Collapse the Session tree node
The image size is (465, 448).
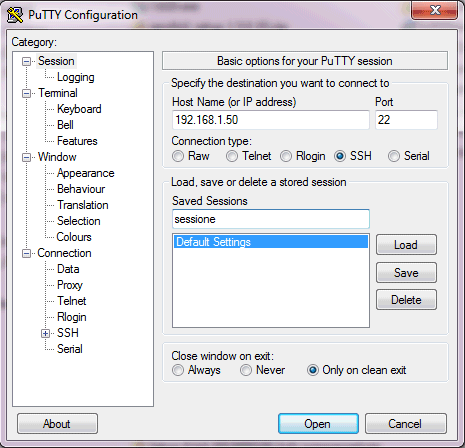point(26,61)
